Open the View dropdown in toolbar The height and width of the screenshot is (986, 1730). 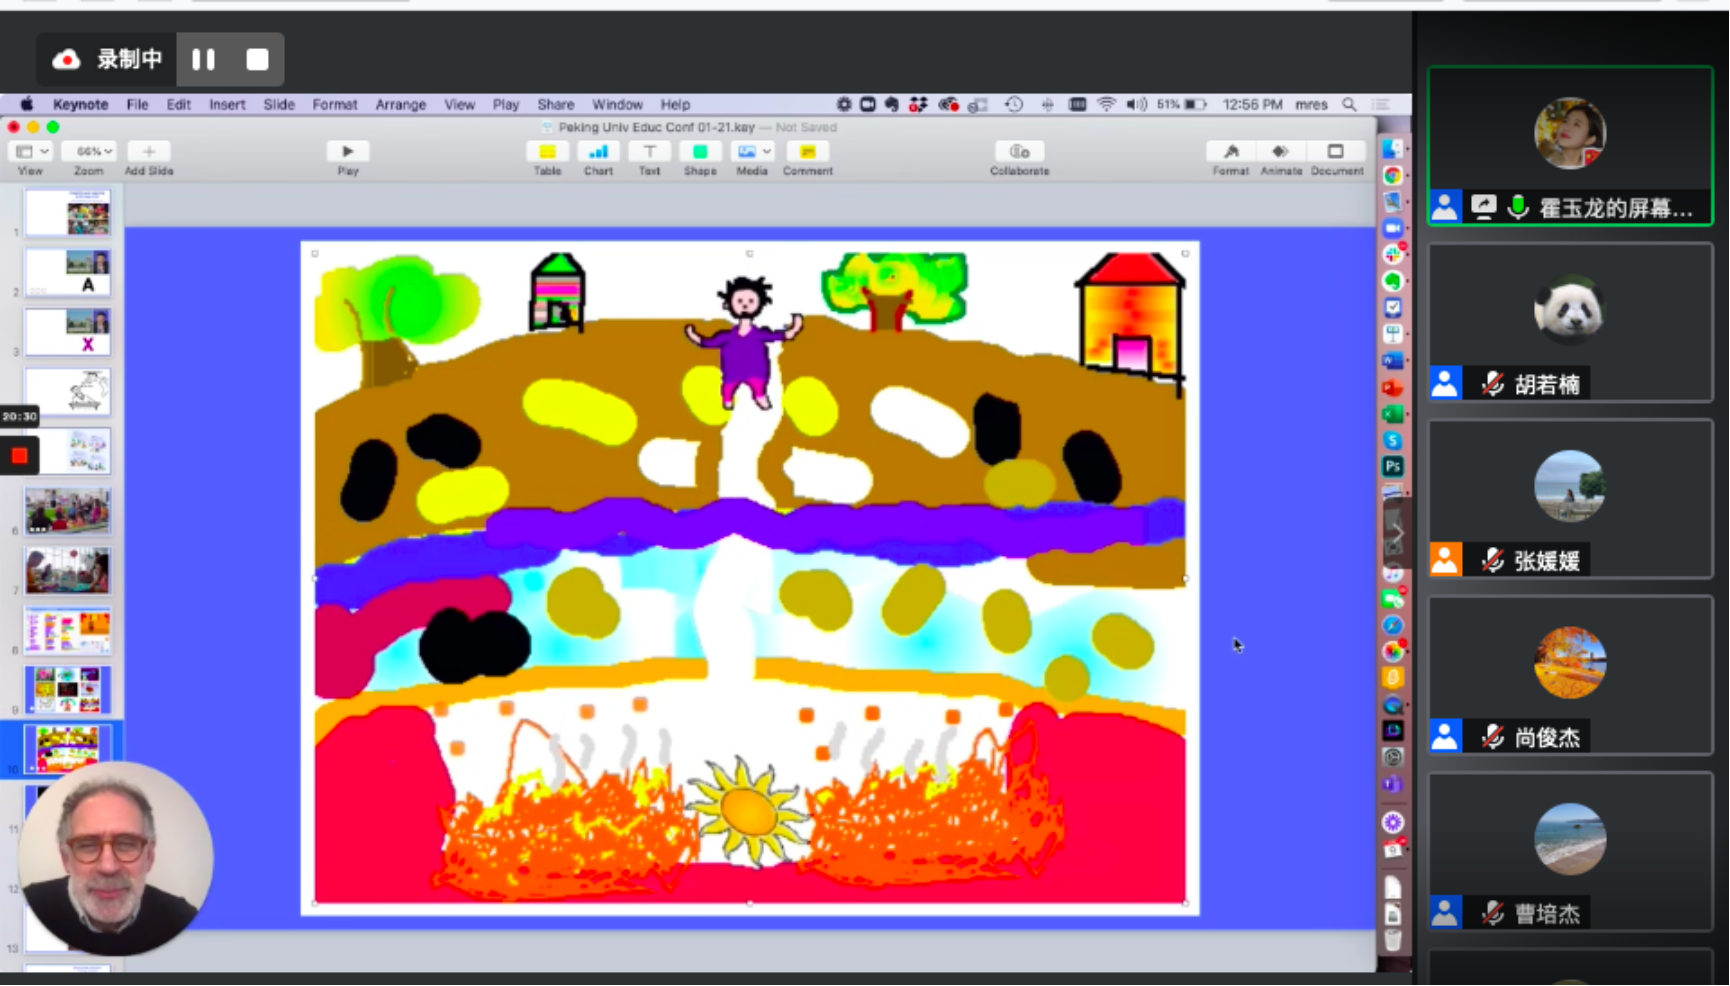[x=31, y=152]
